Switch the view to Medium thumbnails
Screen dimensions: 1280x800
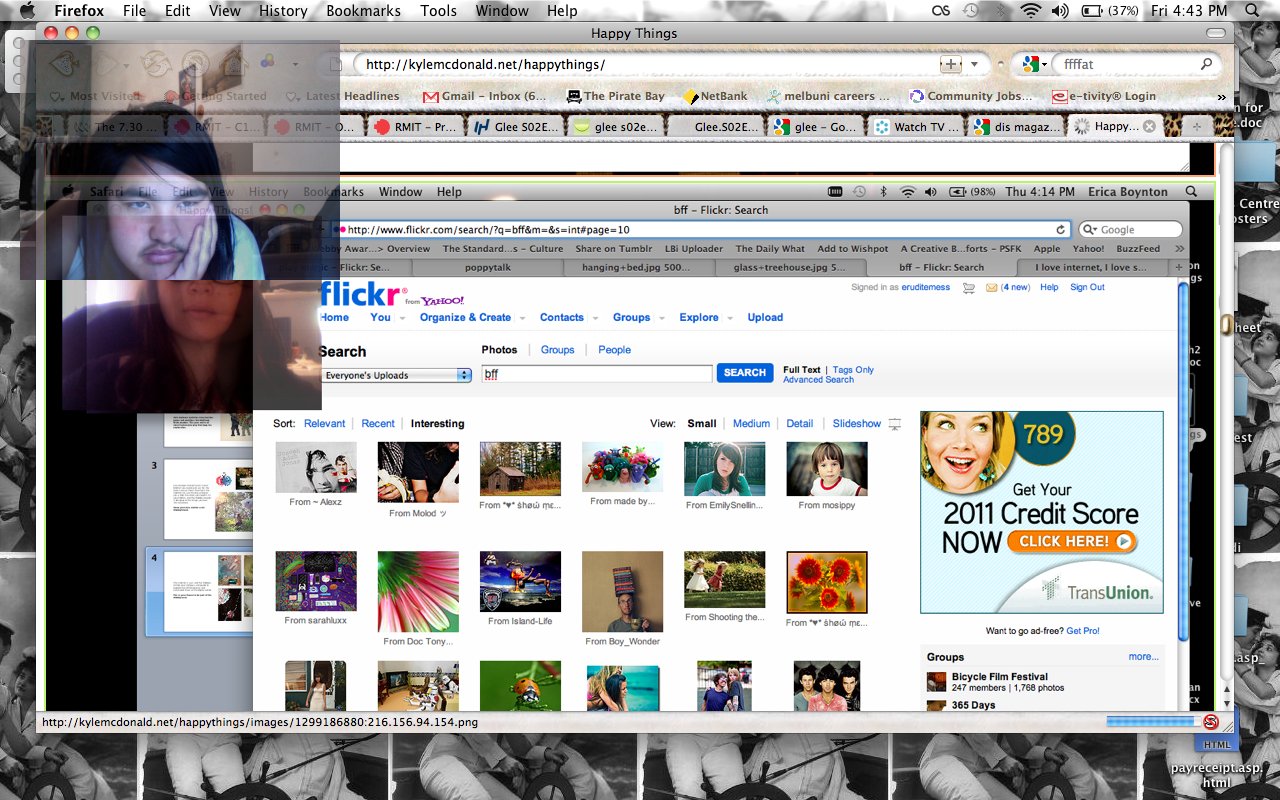click(751, 424)
